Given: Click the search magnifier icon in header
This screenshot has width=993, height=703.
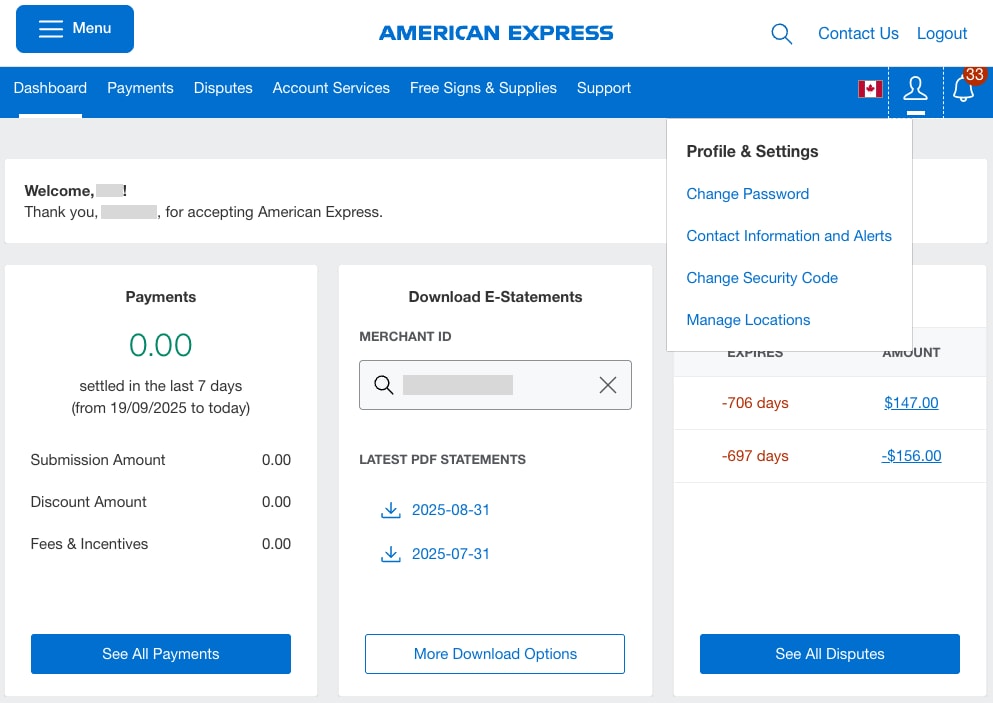Looking at the screenshot, I should [781, 33].
